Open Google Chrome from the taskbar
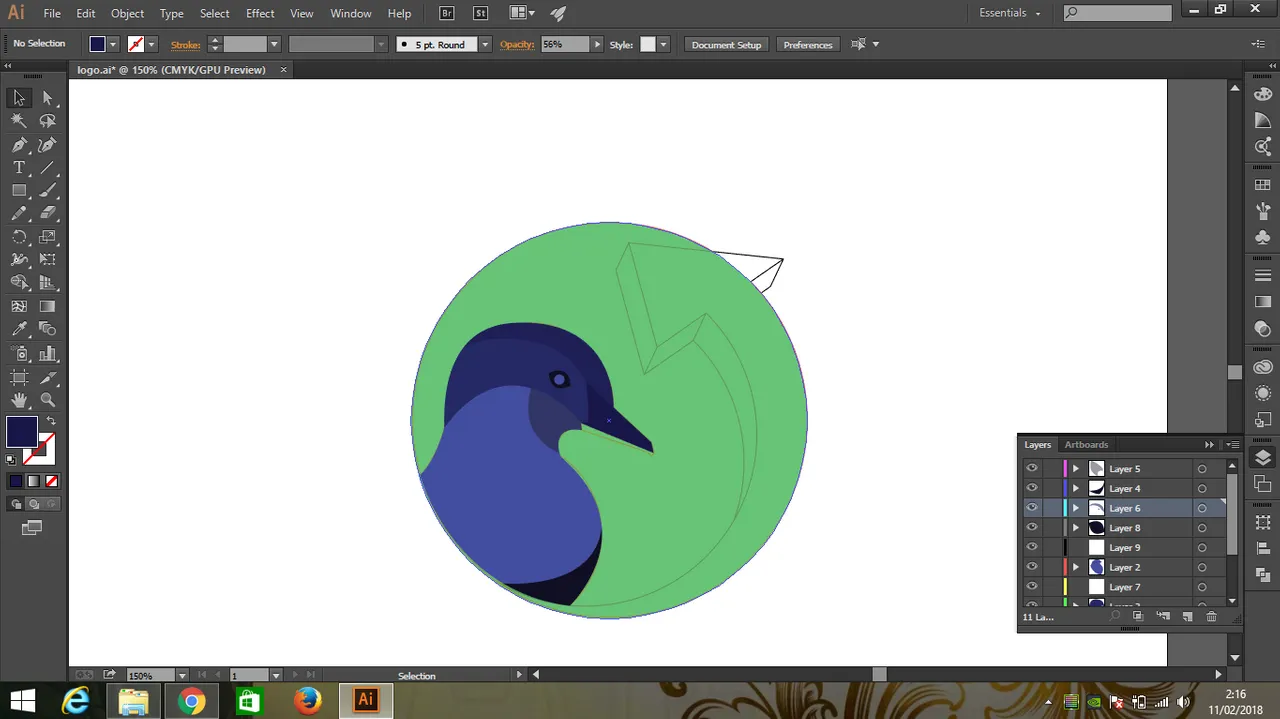1280x719 pixels. [x=191, y=701]
